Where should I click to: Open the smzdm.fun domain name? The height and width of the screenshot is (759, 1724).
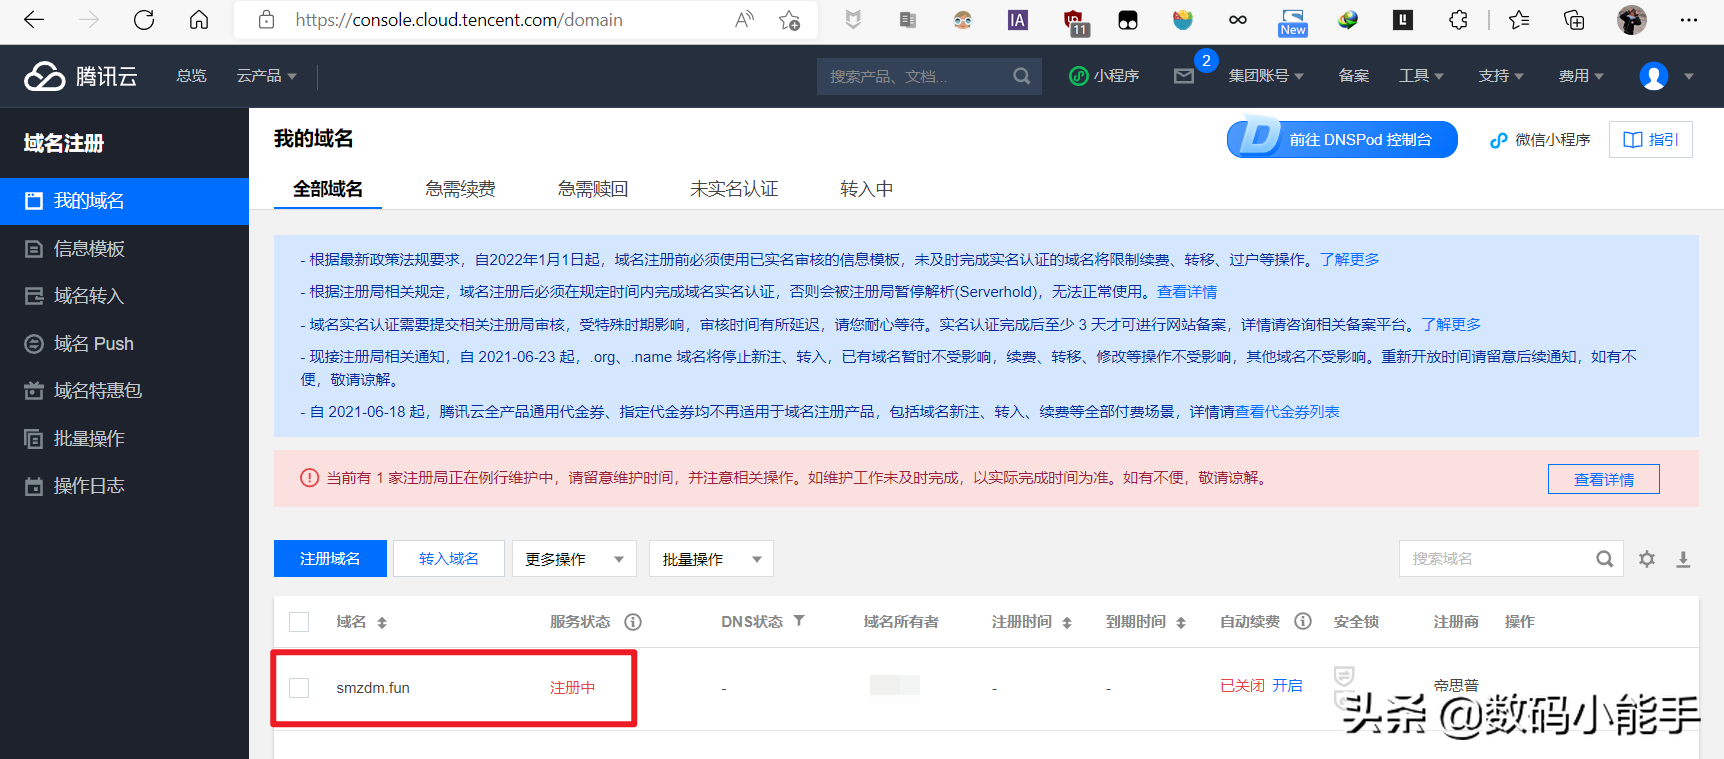point(373,688)
